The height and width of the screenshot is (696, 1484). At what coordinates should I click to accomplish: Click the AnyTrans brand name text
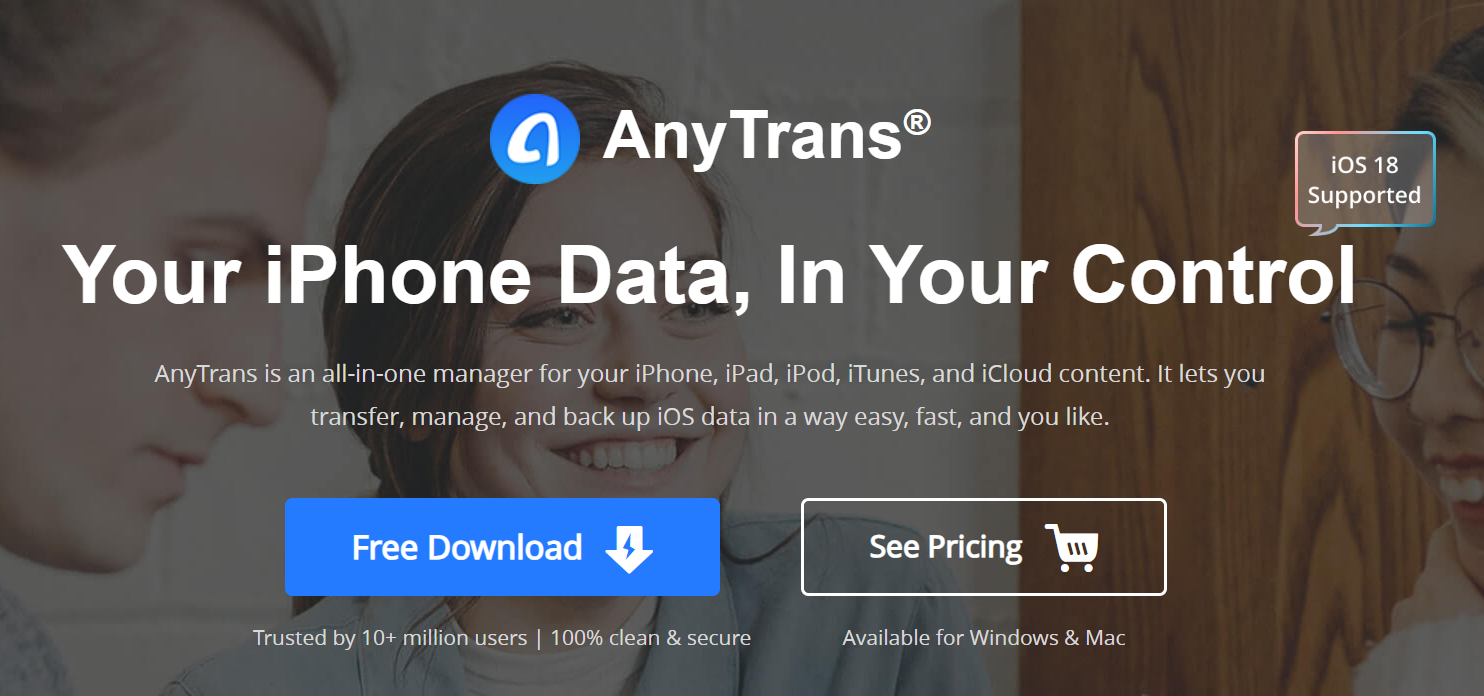point(752,137)
